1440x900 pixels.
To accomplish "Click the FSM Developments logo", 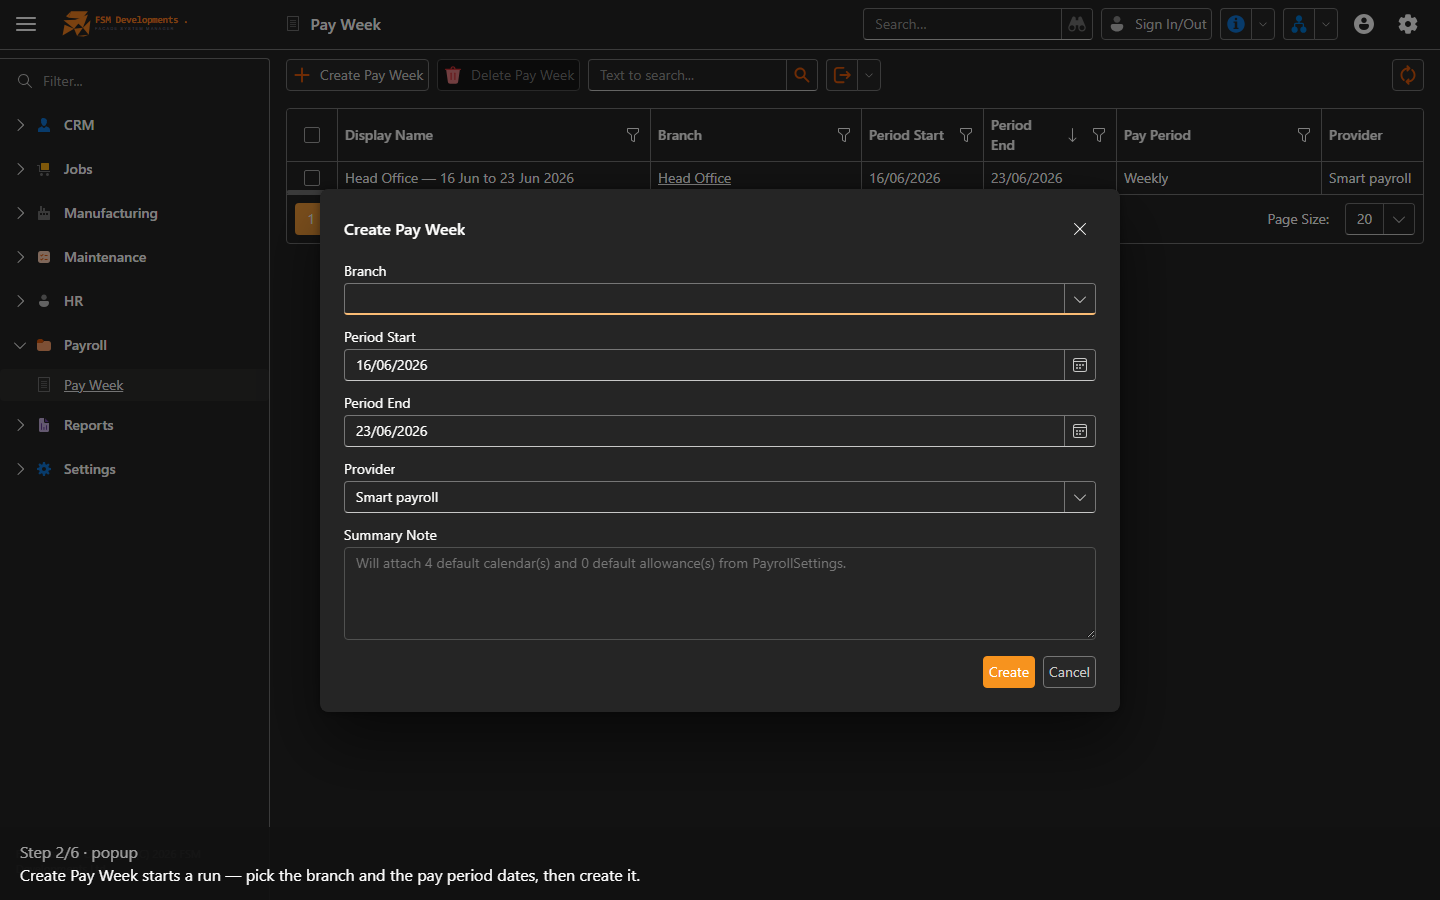I will pyautogui.click(x=124, y=23).
